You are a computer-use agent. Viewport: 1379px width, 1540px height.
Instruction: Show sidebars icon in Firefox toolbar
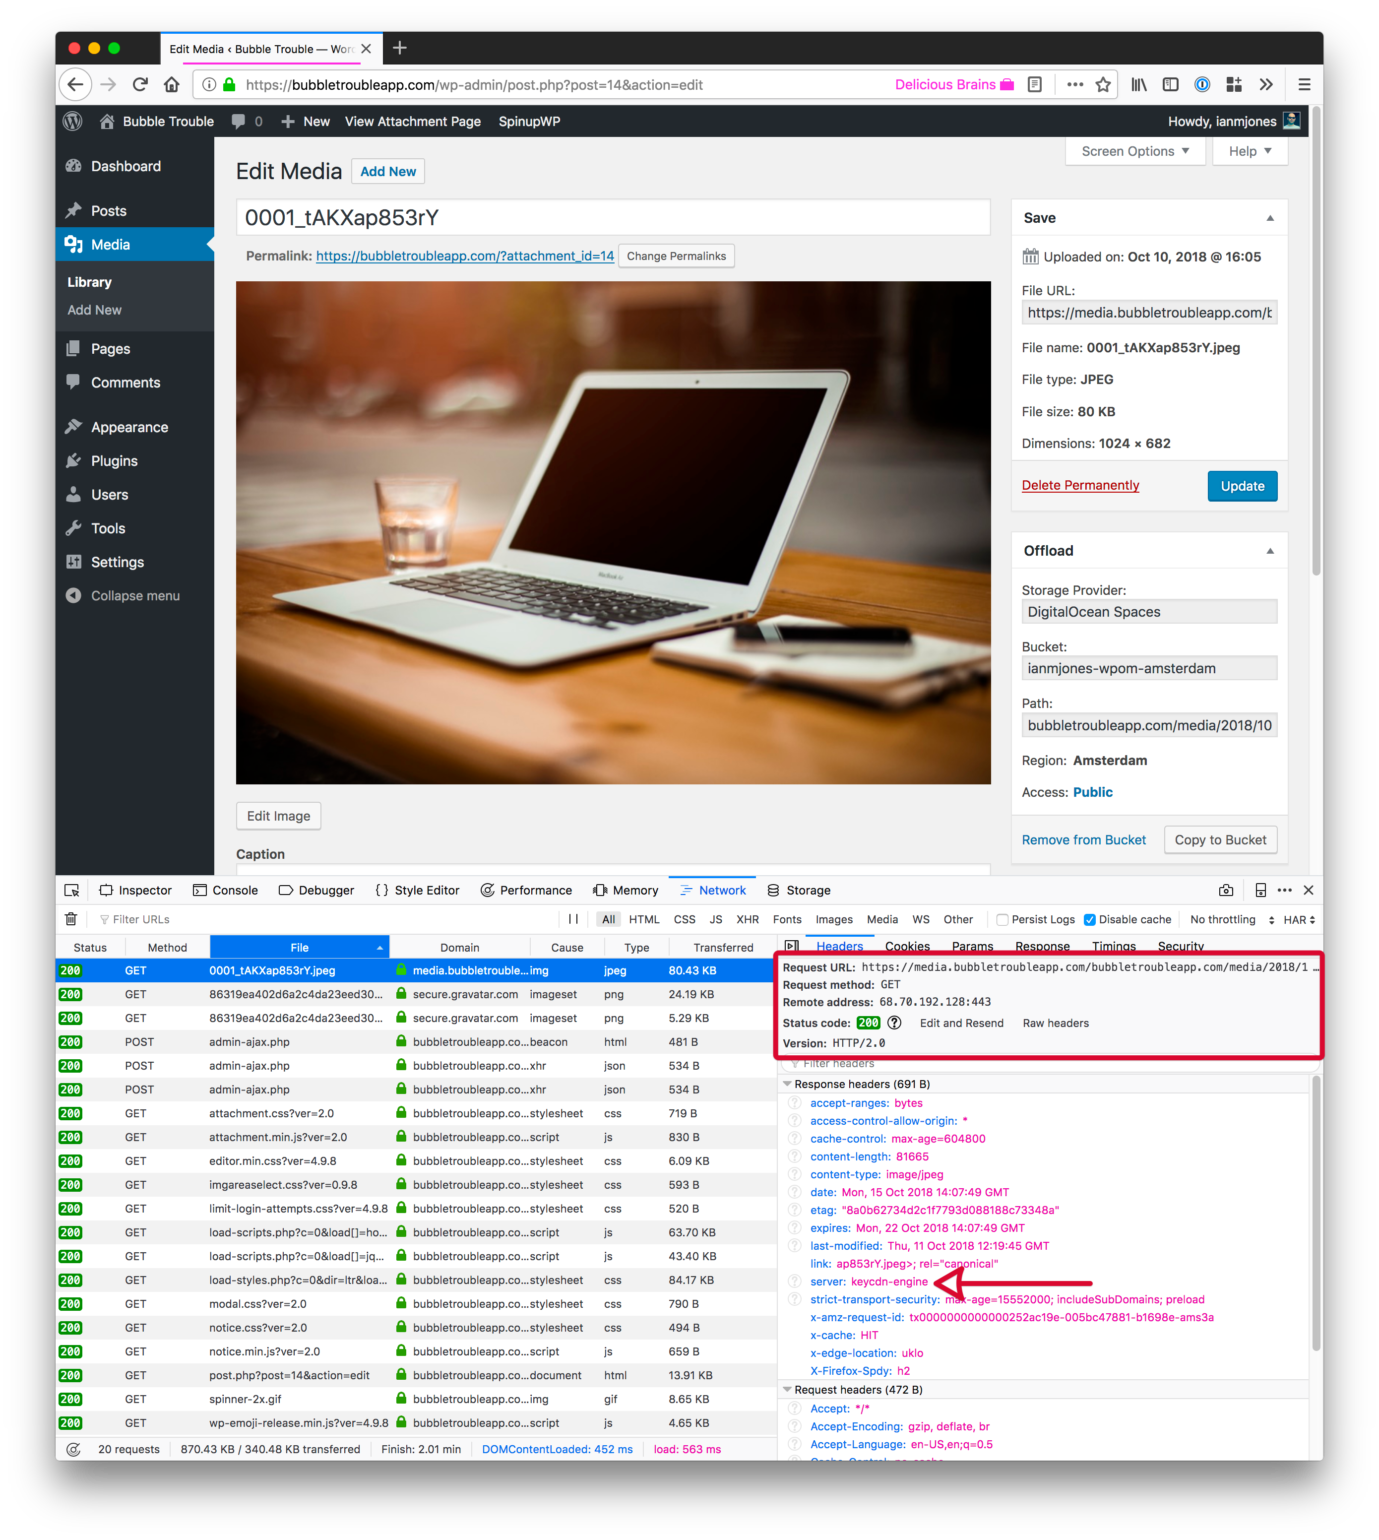[x=1171, y=85]
